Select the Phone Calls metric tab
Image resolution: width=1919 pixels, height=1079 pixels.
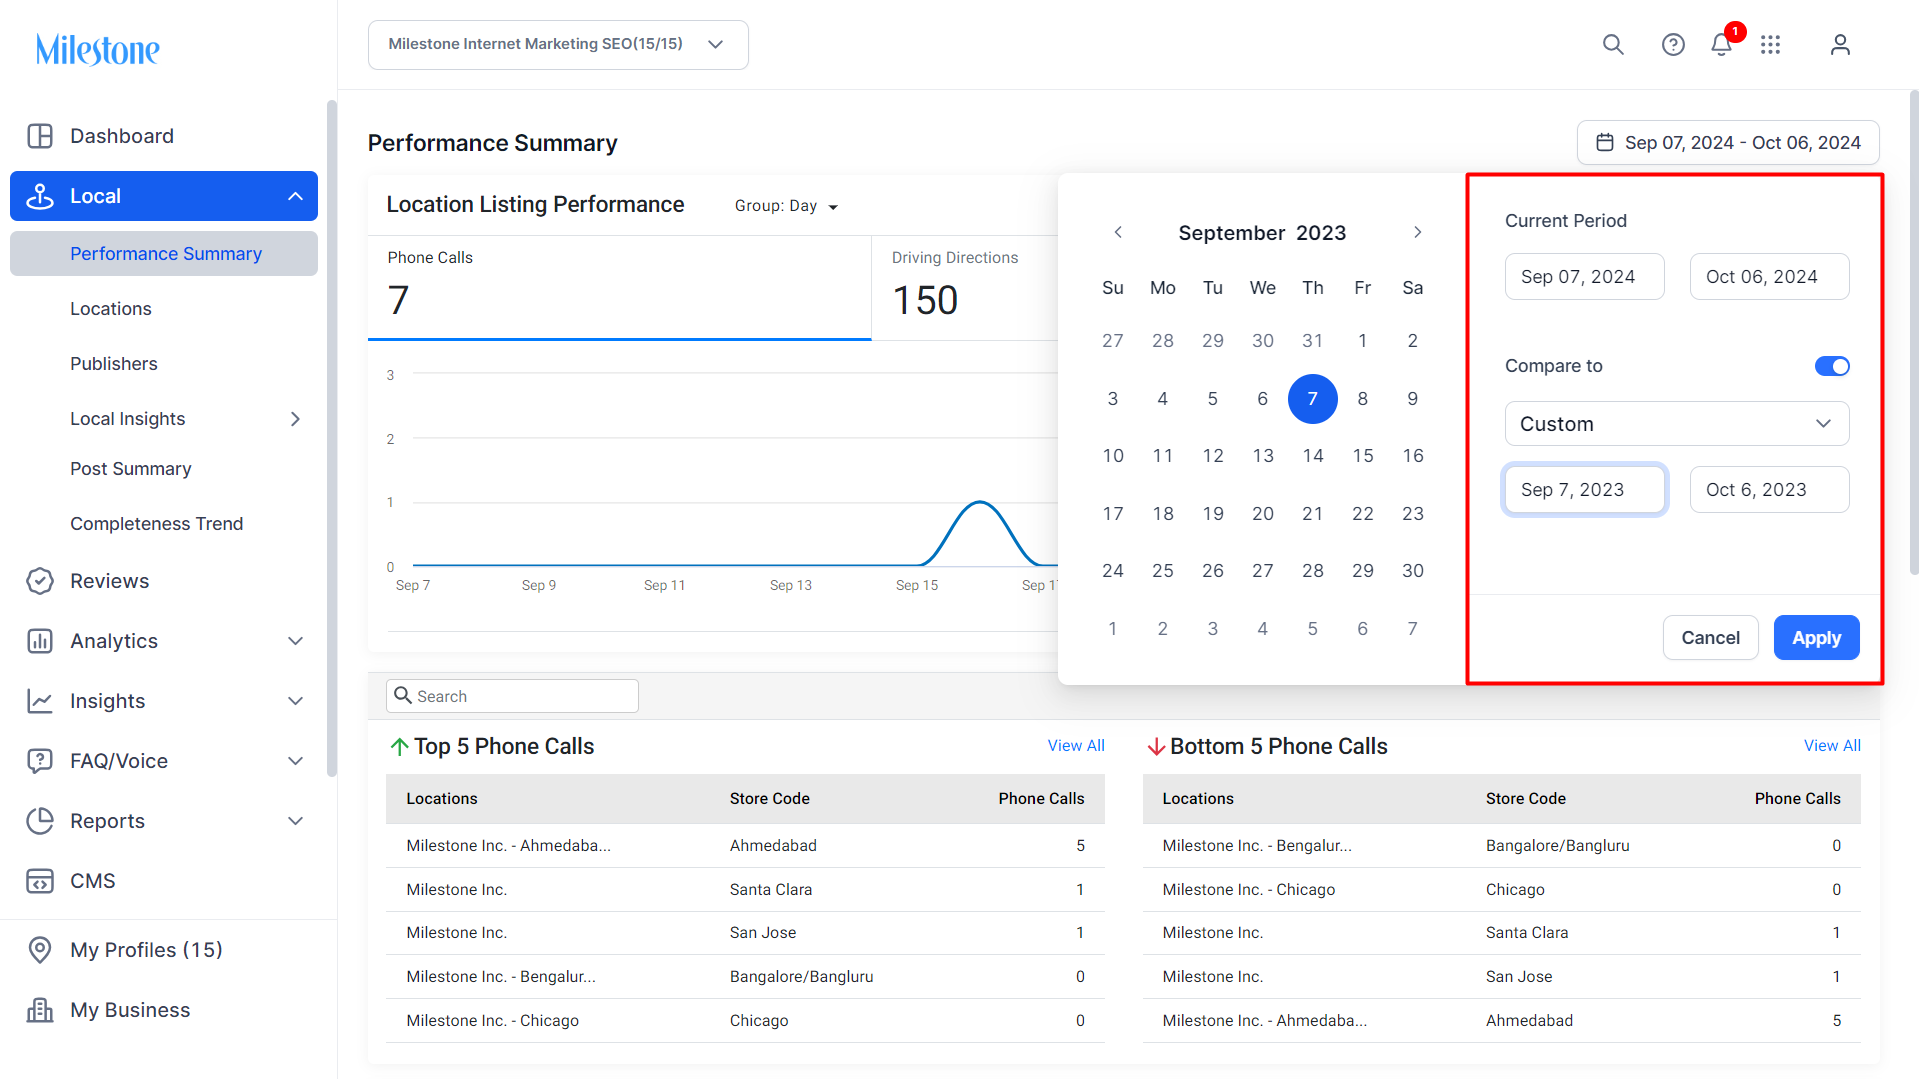[x=620, y=288]
